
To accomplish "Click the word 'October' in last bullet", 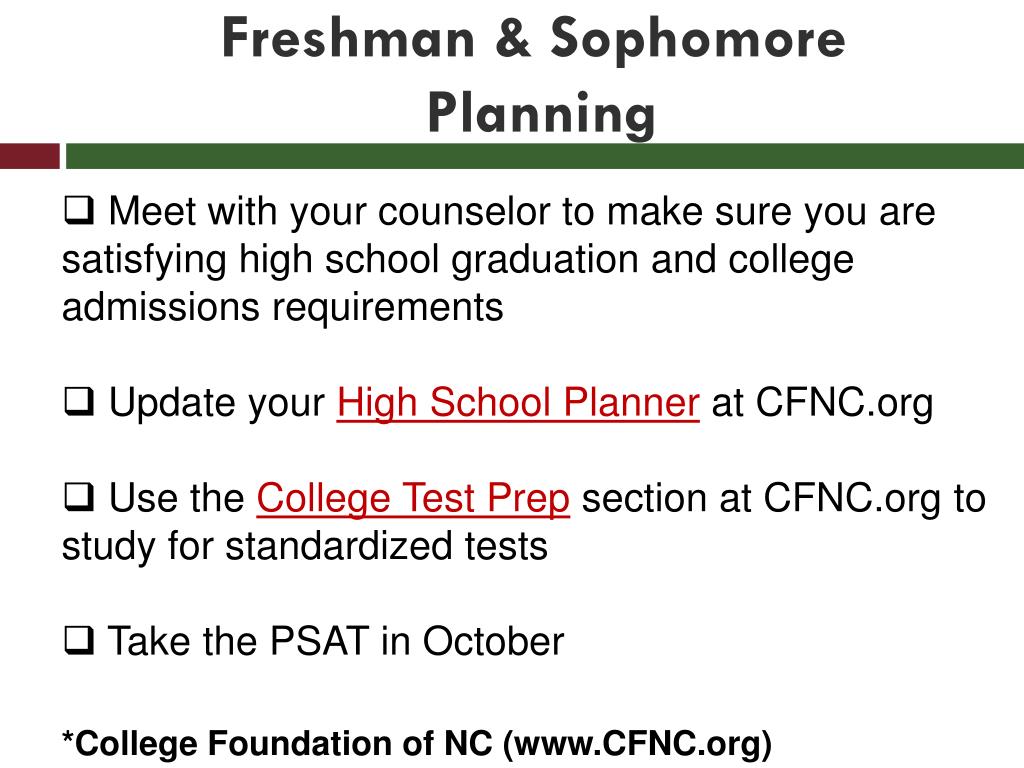I will tap(493, 641).
